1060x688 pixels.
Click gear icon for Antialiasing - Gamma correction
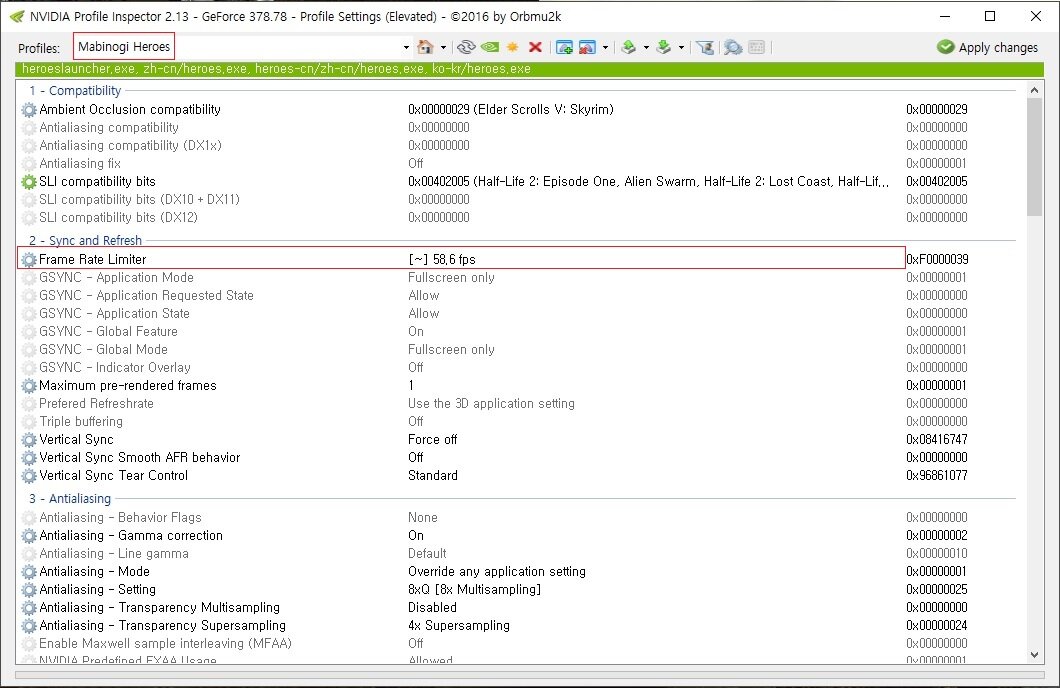(28, 536)
